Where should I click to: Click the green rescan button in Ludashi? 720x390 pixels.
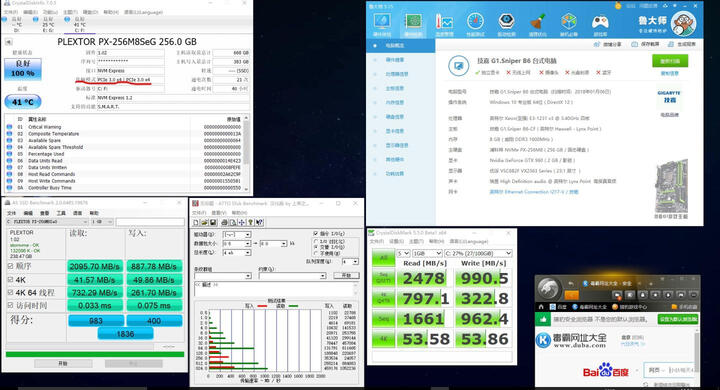670,61
